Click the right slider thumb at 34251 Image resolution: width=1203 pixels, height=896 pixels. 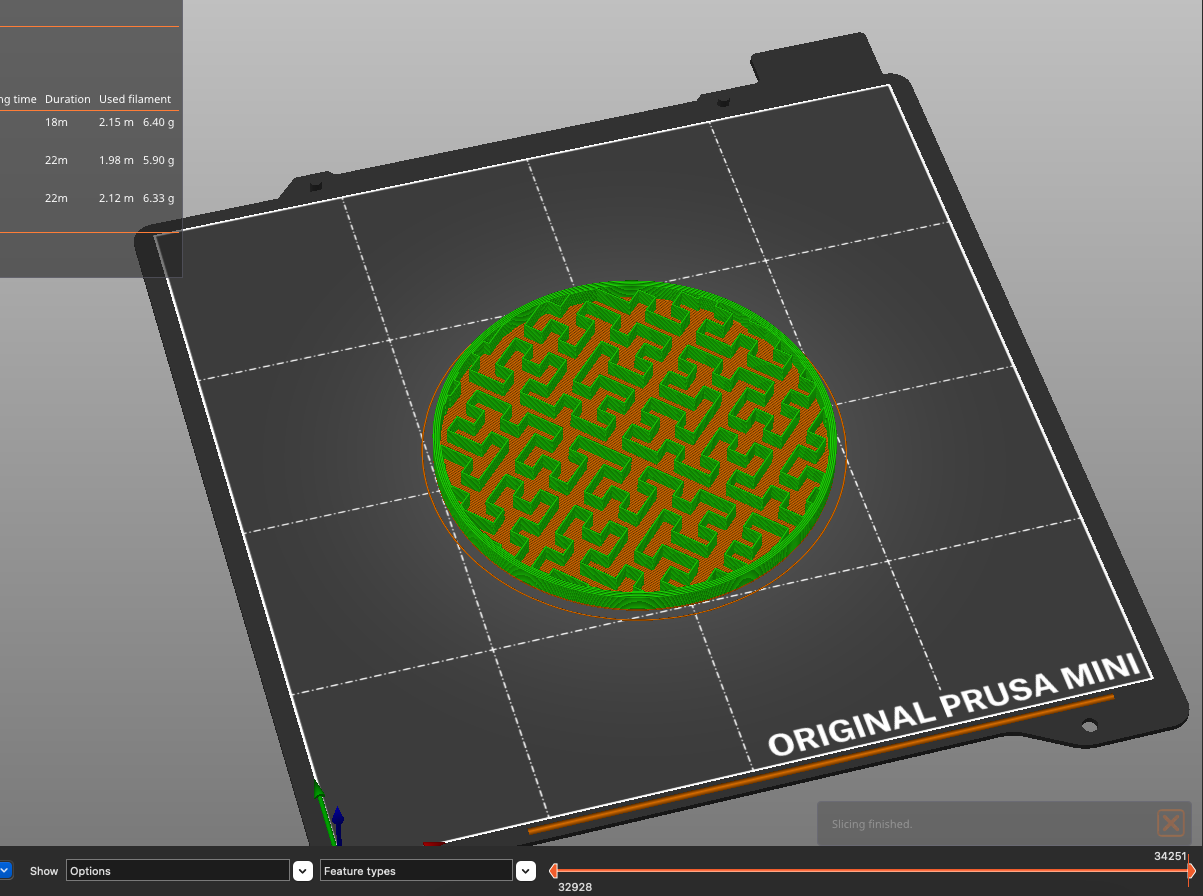point(1191,871)
